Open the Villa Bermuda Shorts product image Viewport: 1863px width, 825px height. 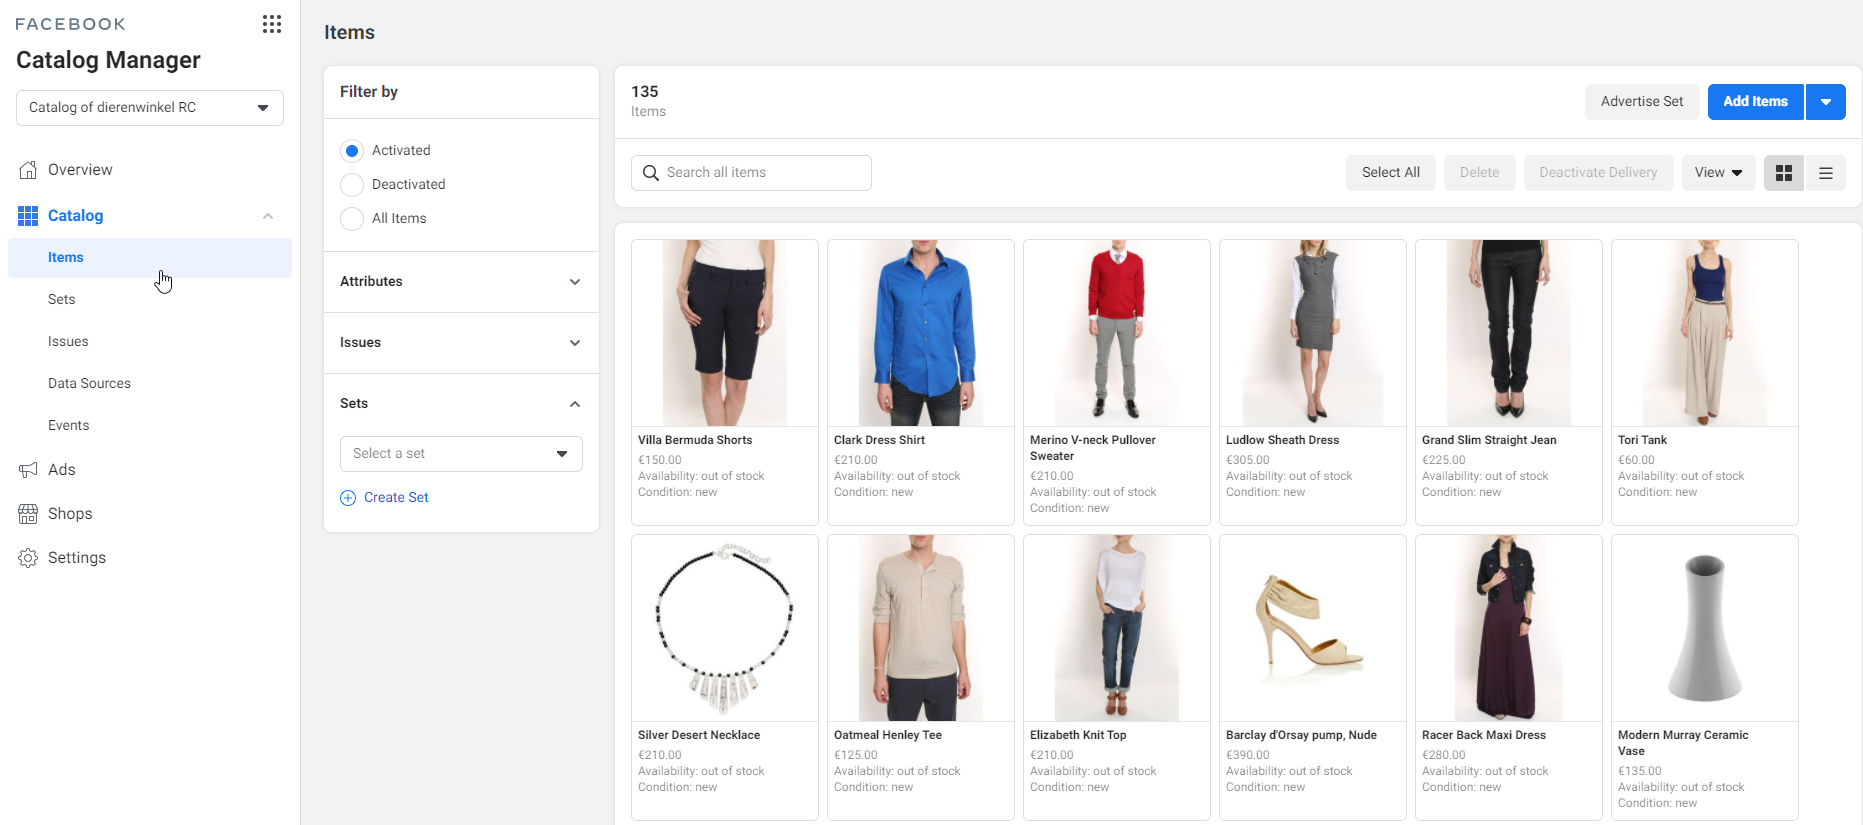(725, 333)
